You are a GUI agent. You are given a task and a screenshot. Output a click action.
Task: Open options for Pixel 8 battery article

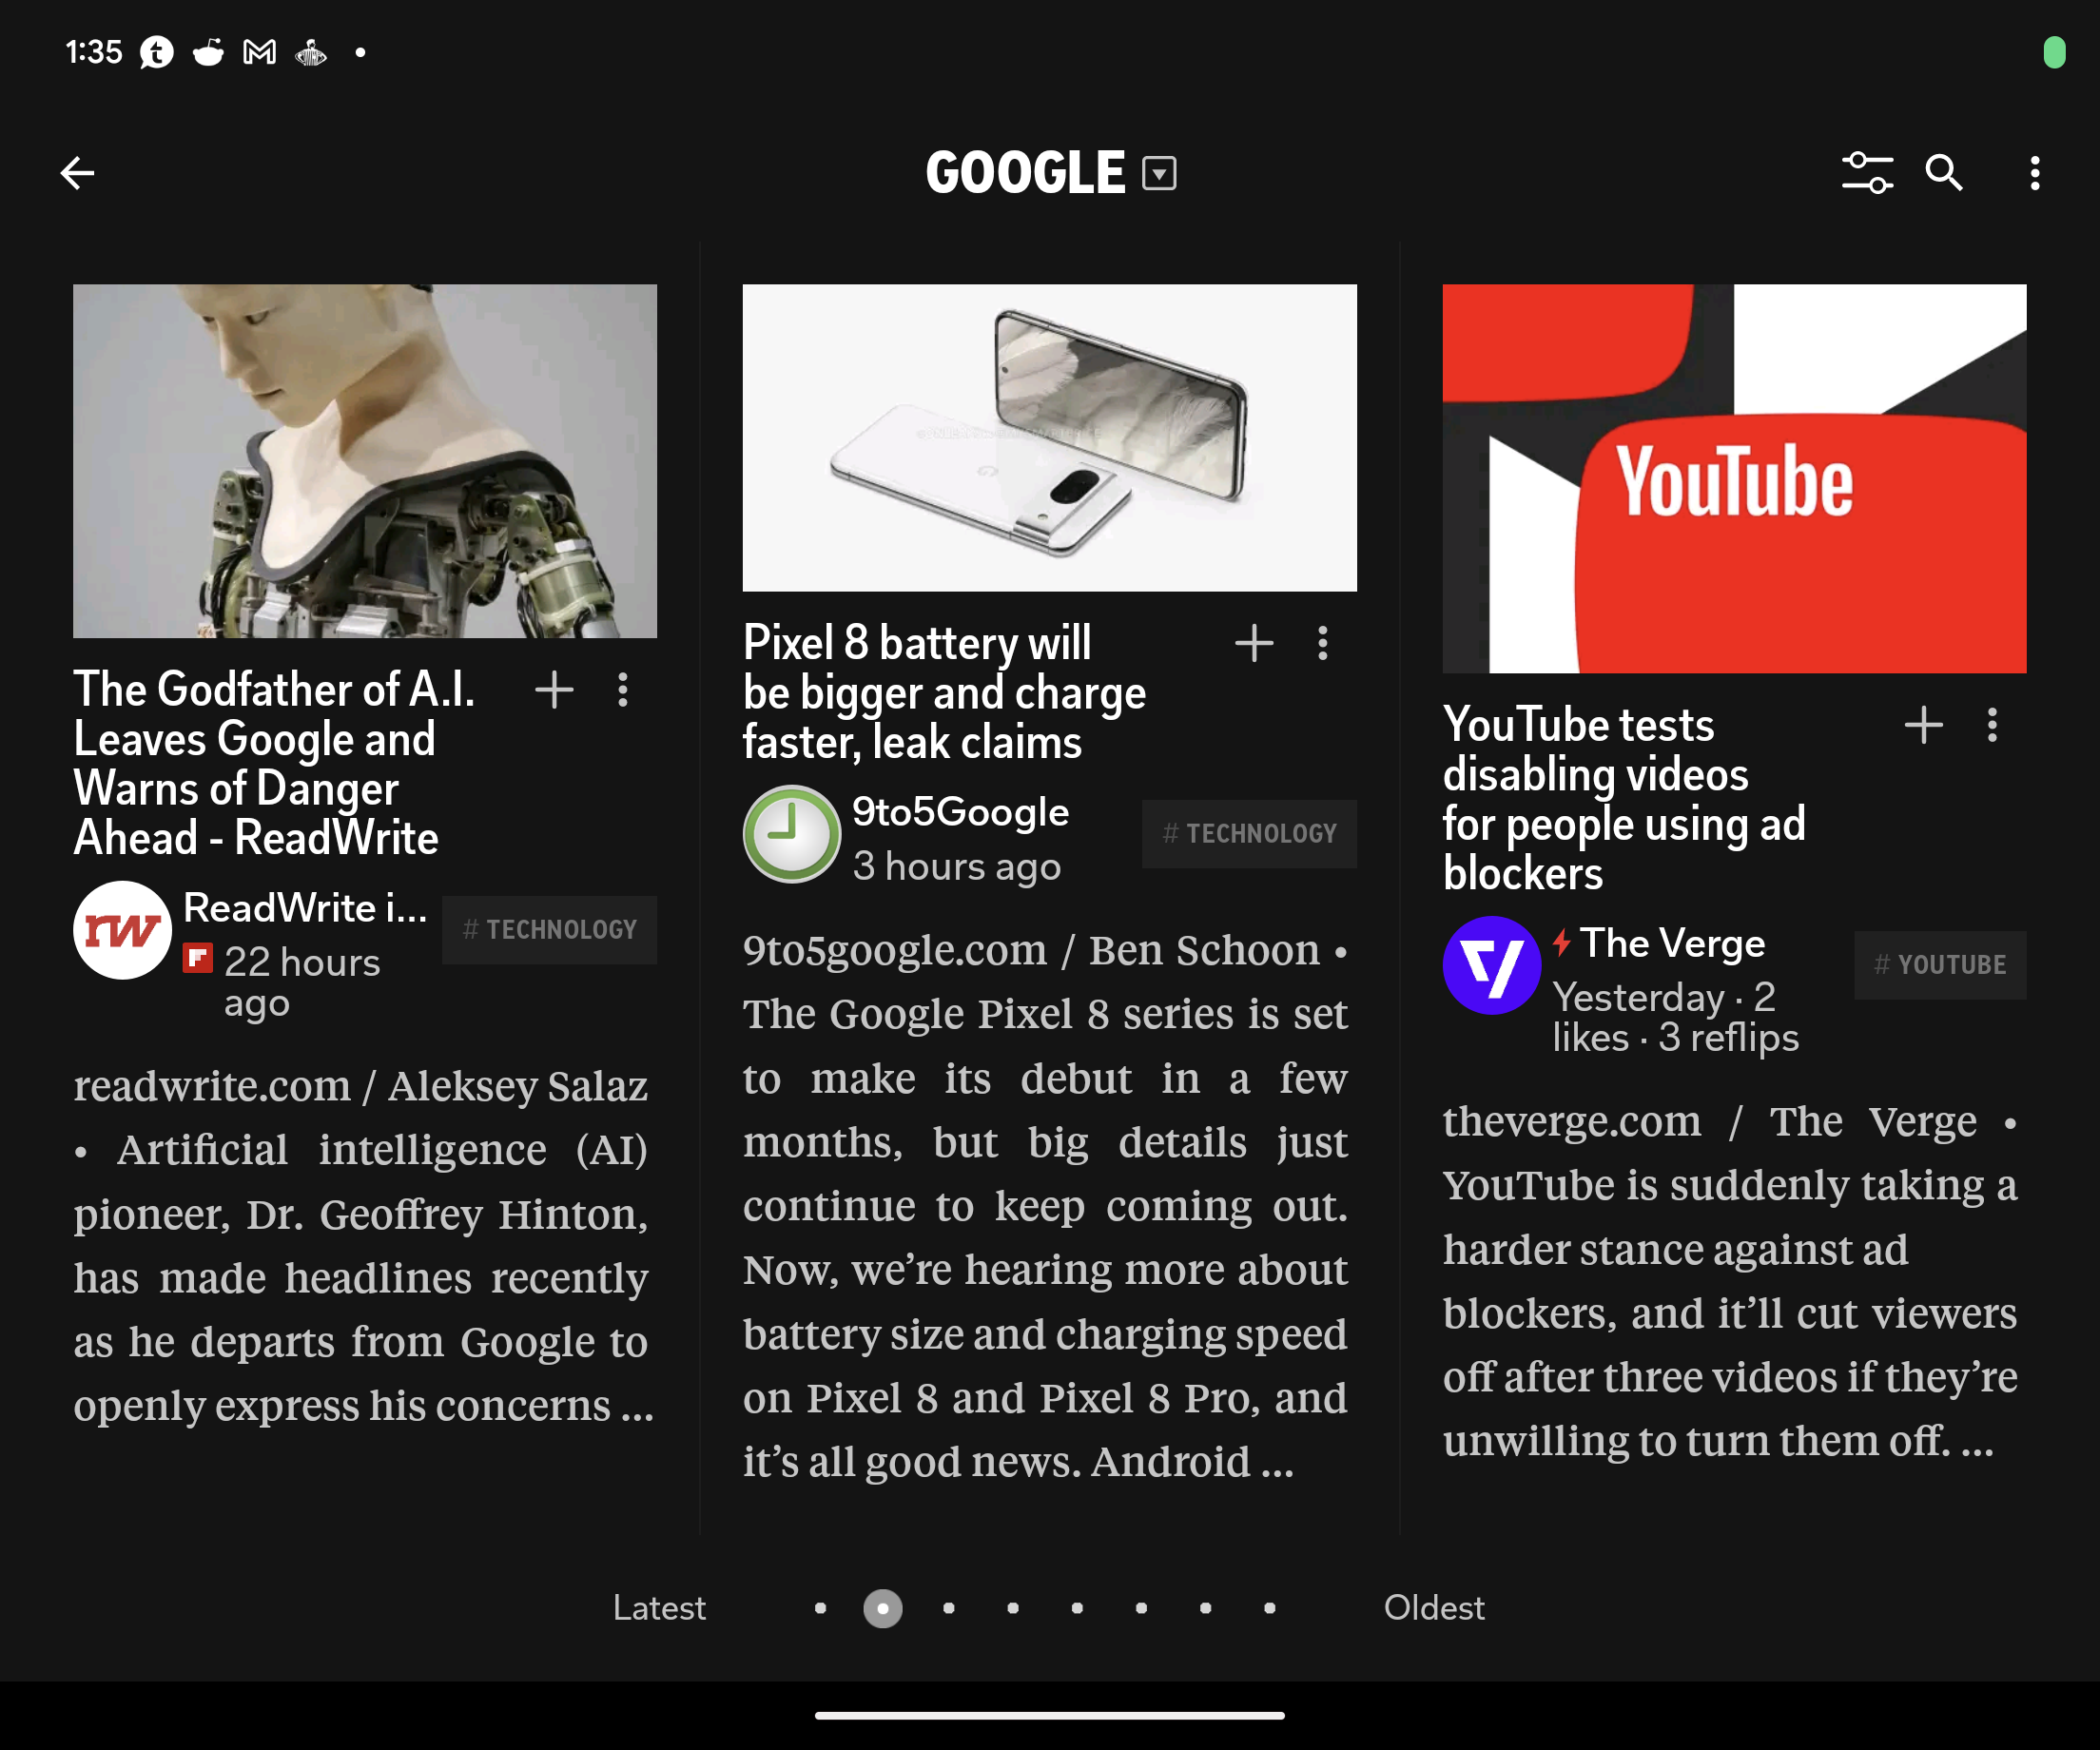click(1323, 643)
